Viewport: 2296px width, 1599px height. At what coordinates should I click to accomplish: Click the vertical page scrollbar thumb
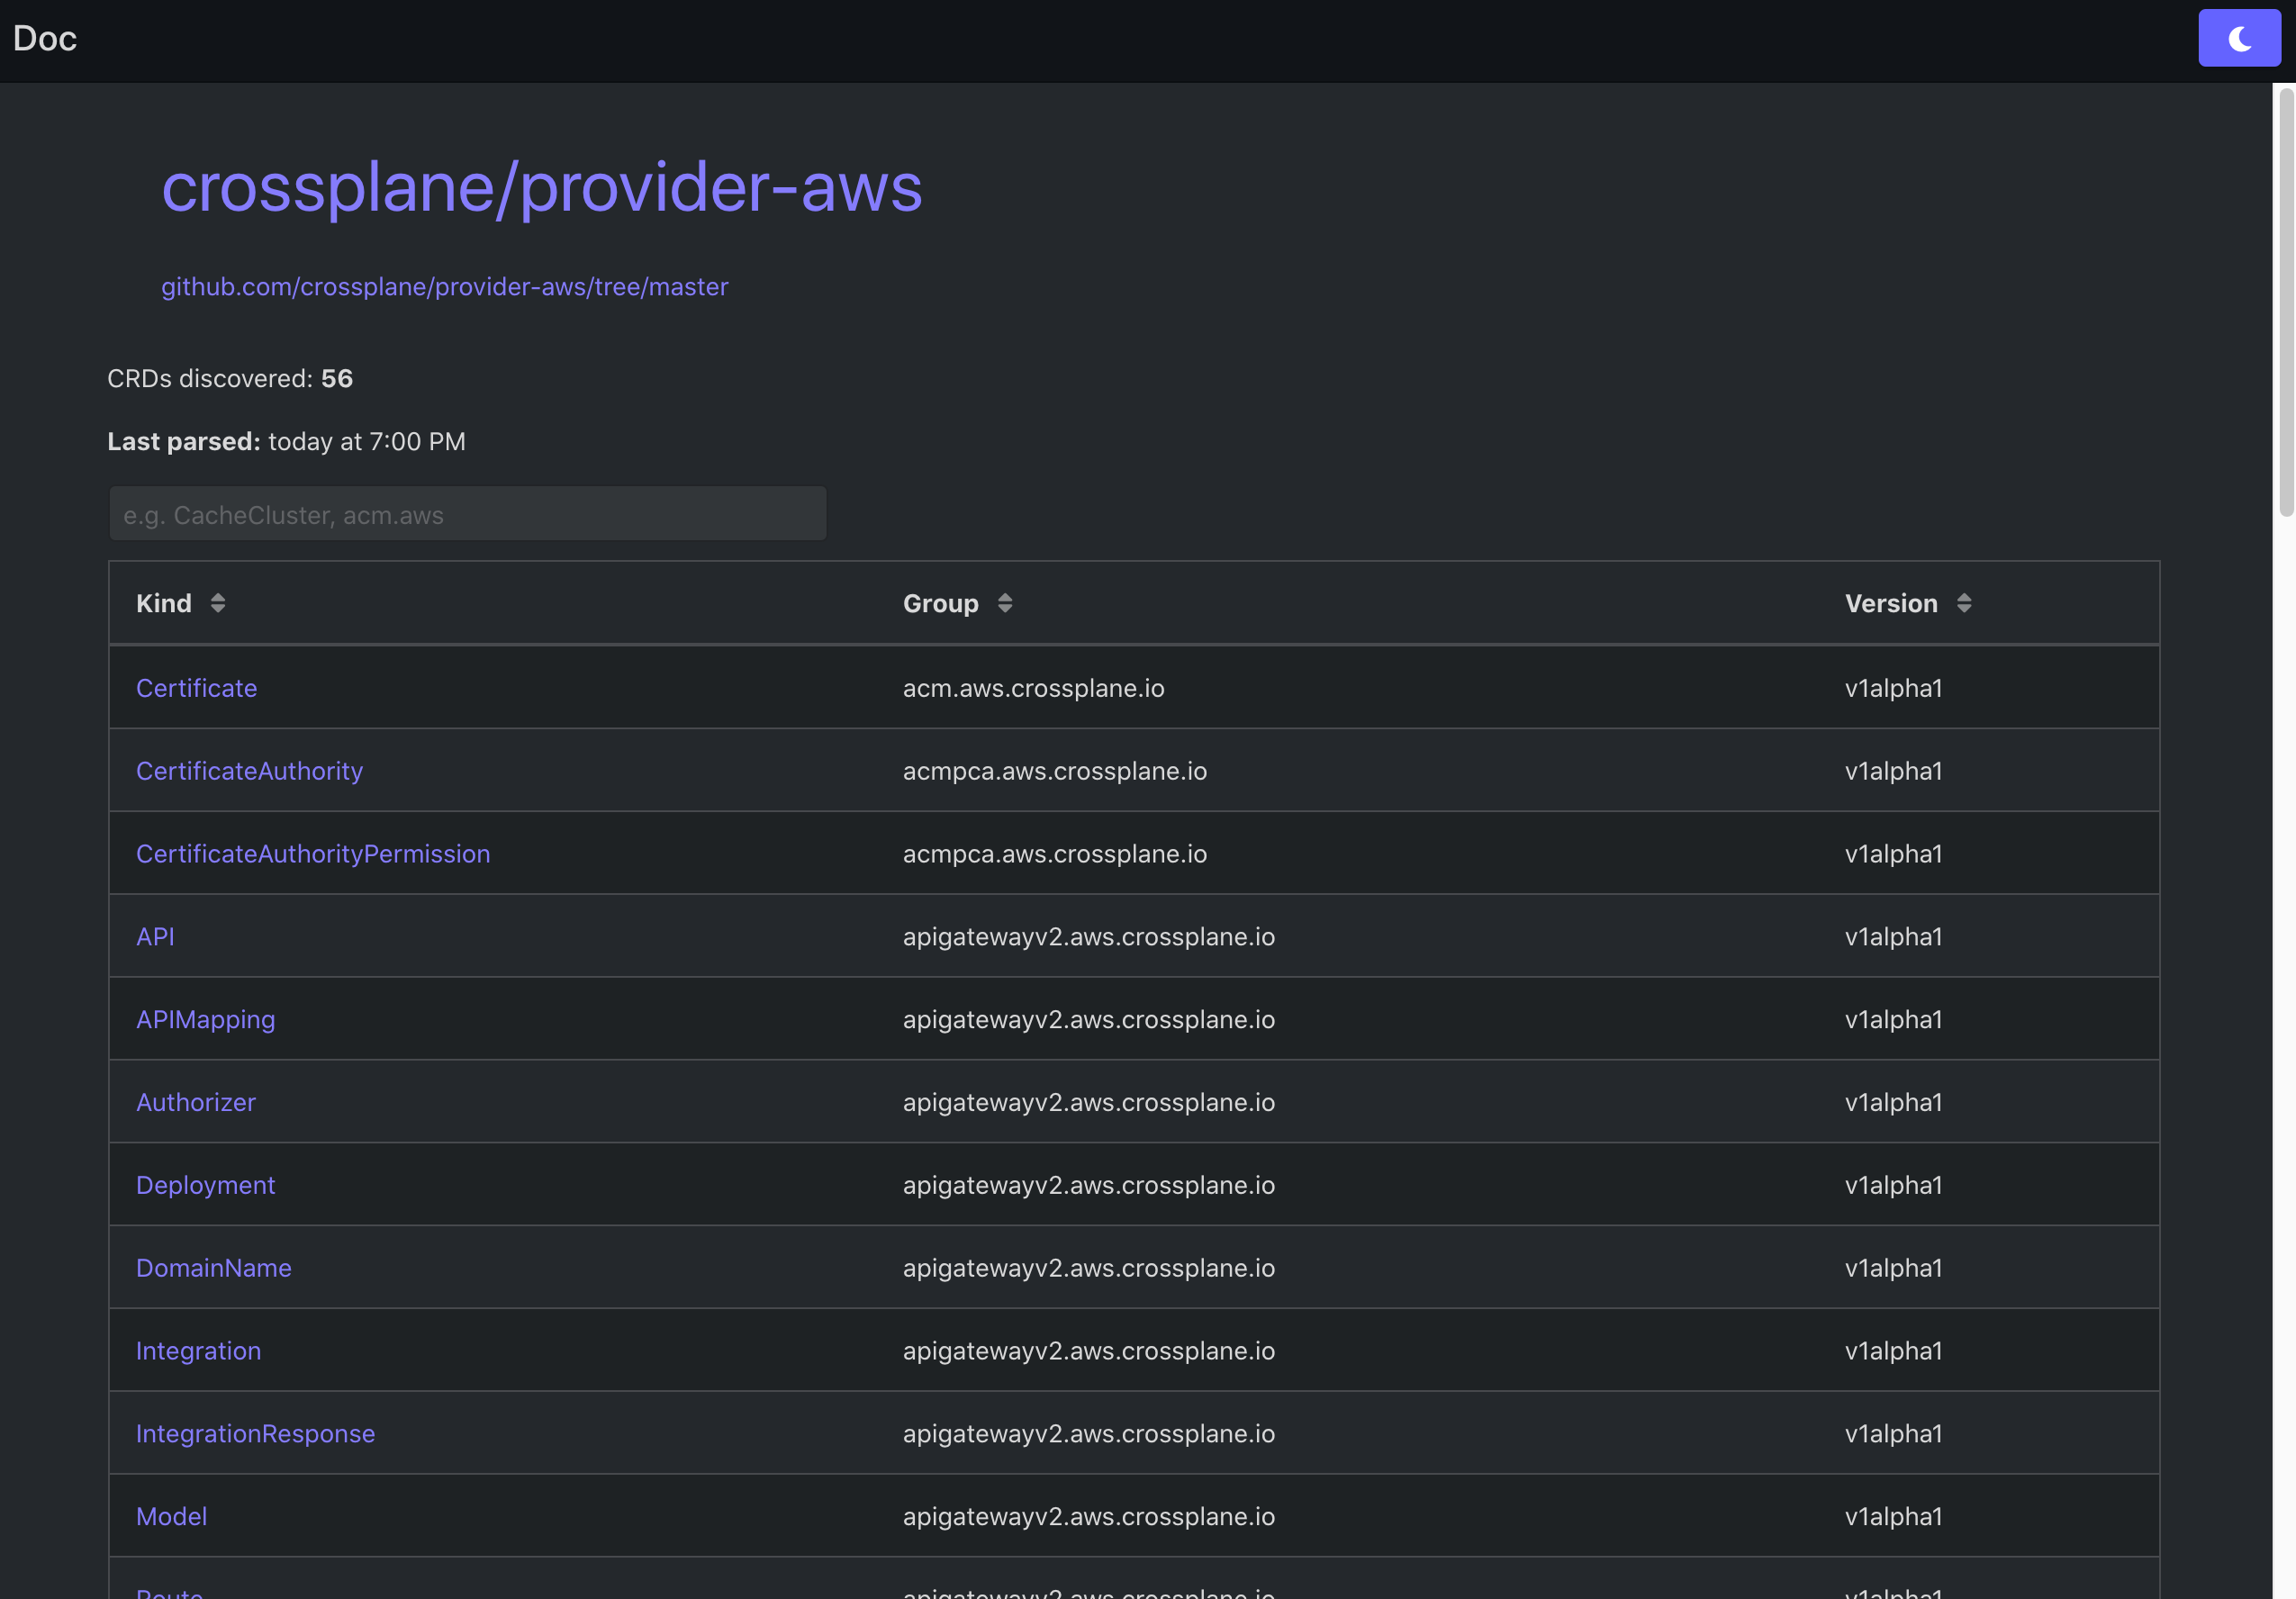coord(2286,302)
